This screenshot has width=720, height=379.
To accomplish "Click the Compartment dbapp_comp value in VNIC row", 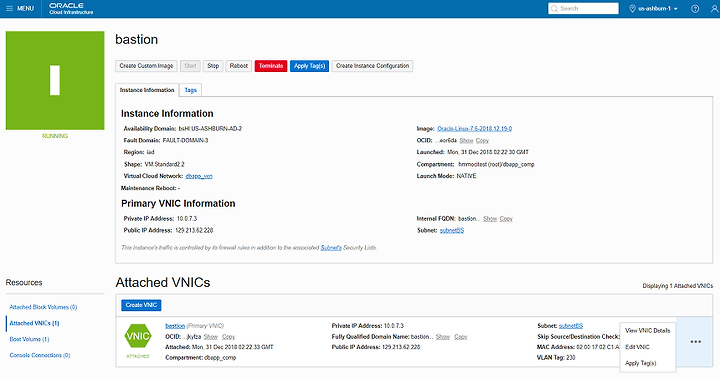I will coord(220,357).
